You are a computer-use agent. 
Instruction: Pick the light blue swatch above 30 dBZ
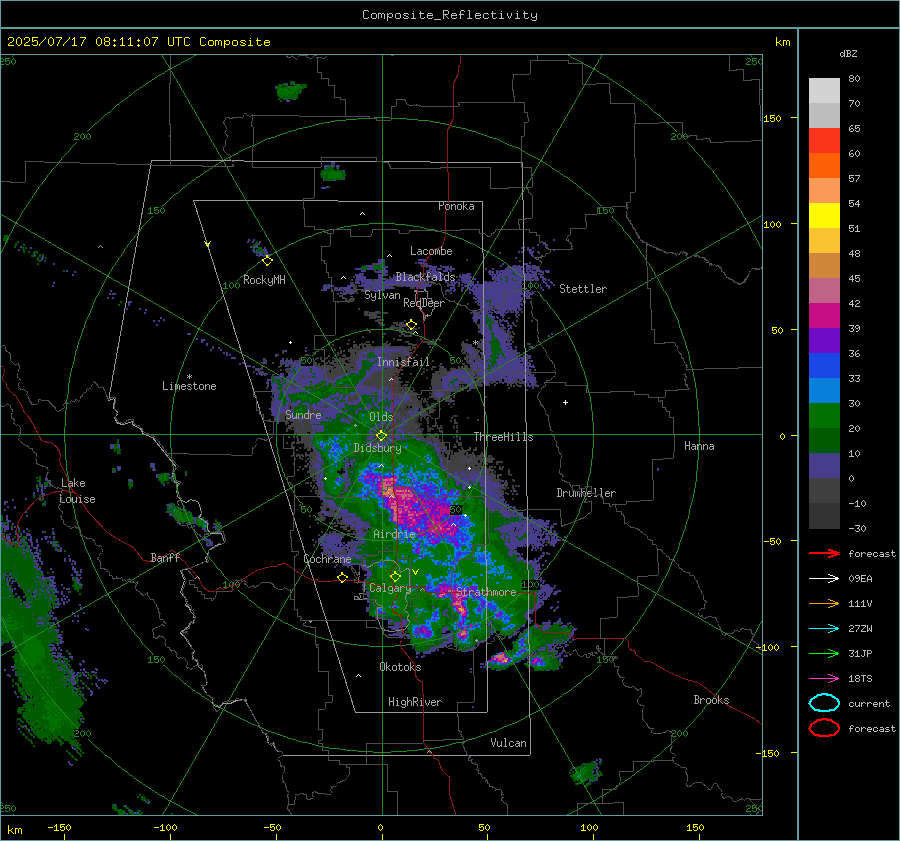click(824, 390)
